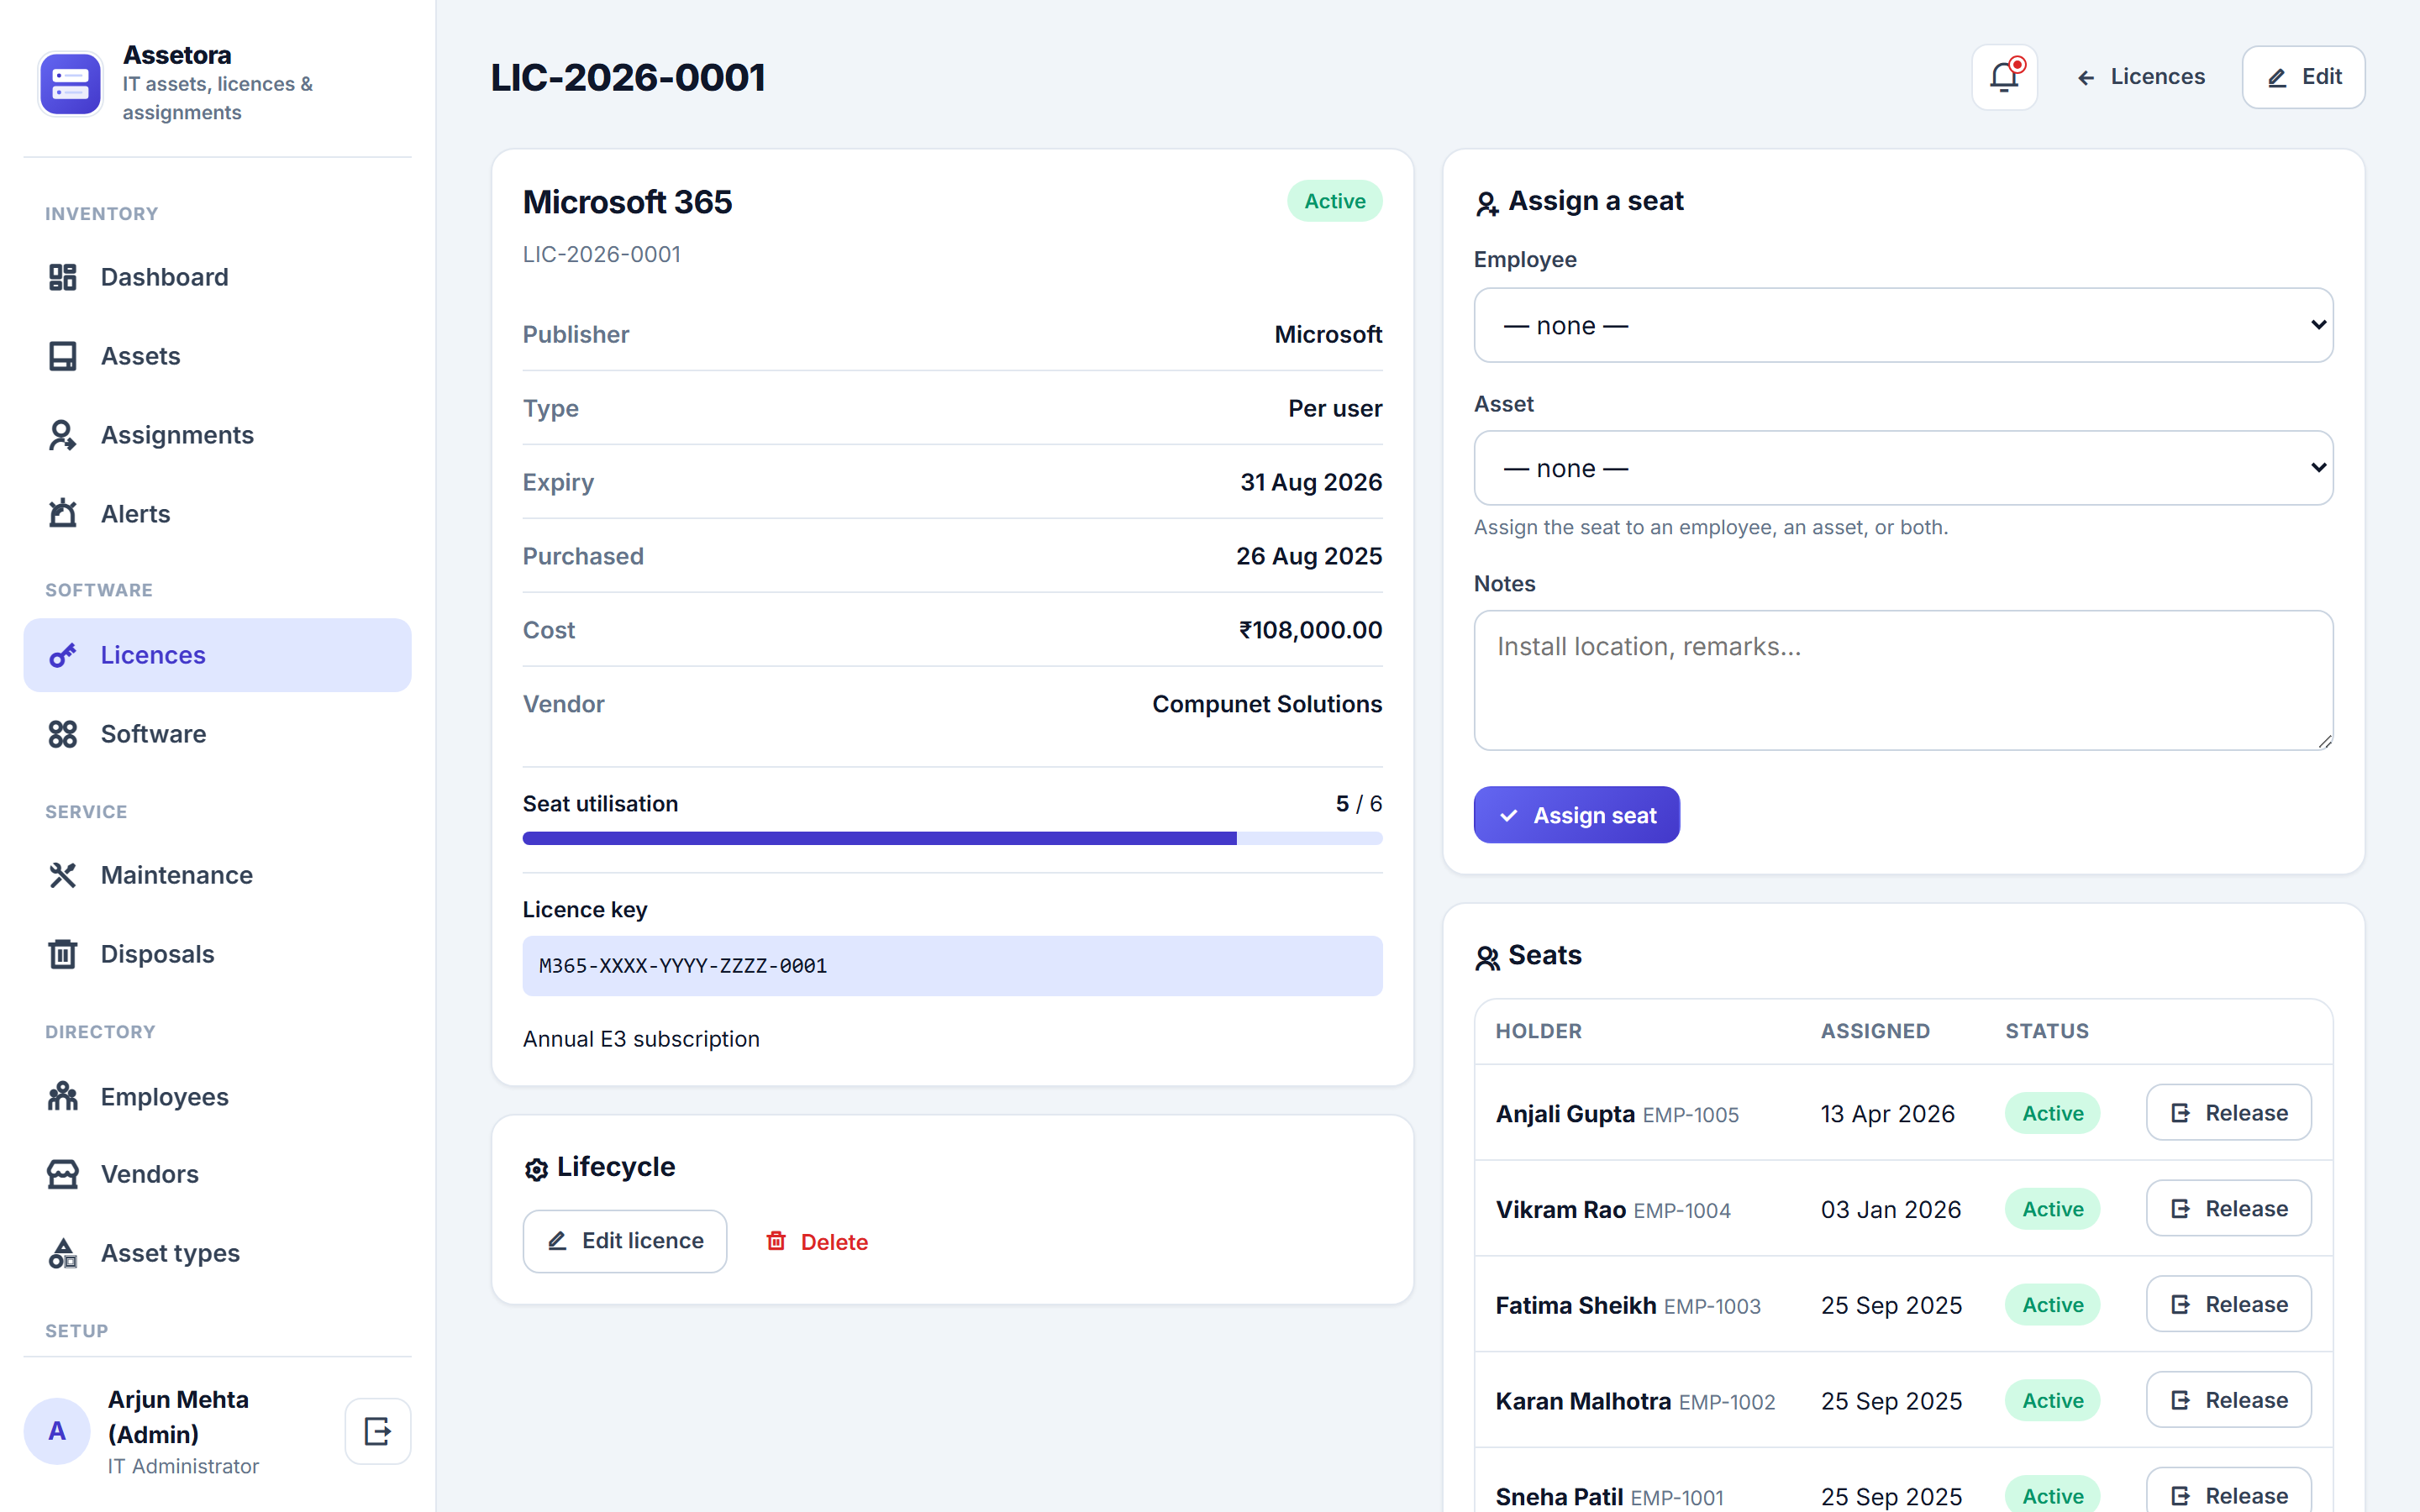Open the Vendors directory

click(x=217, y=1174)
